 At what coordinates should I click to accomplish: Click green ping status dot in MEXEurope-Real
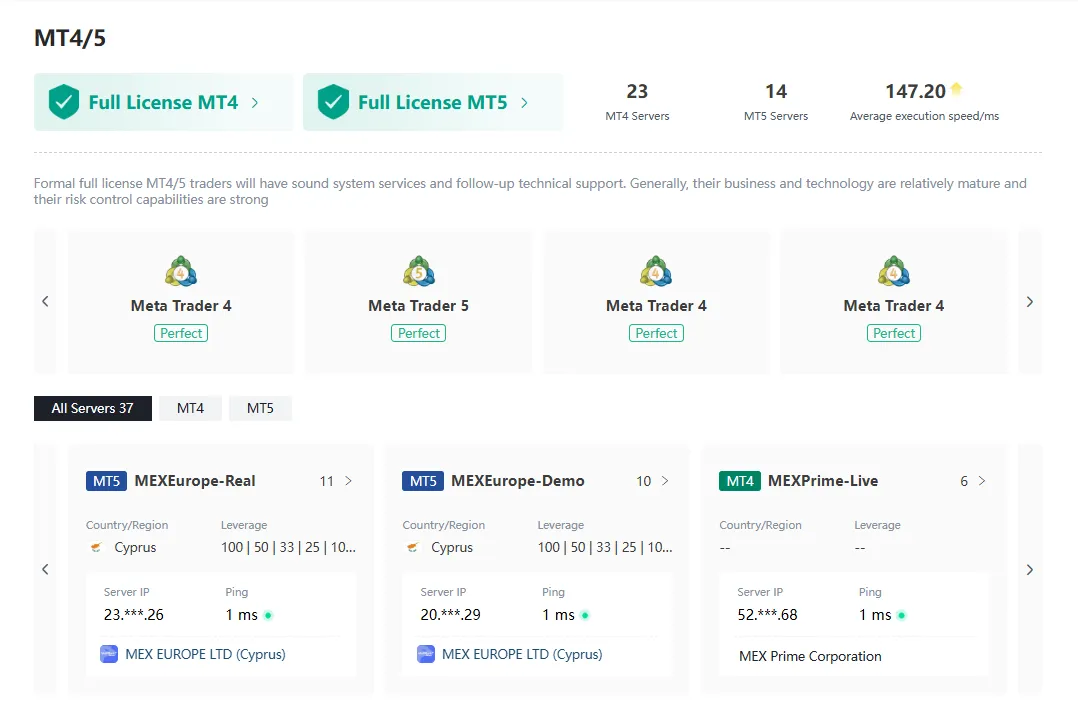click(x=268, y=616)
